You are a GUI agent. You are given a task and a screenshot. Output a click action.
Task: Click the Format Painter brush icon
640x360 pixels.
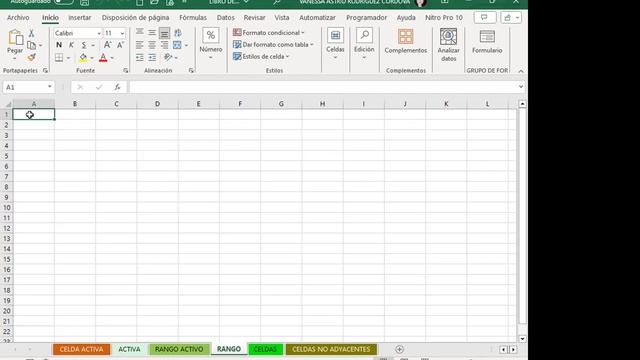(31, 57)
